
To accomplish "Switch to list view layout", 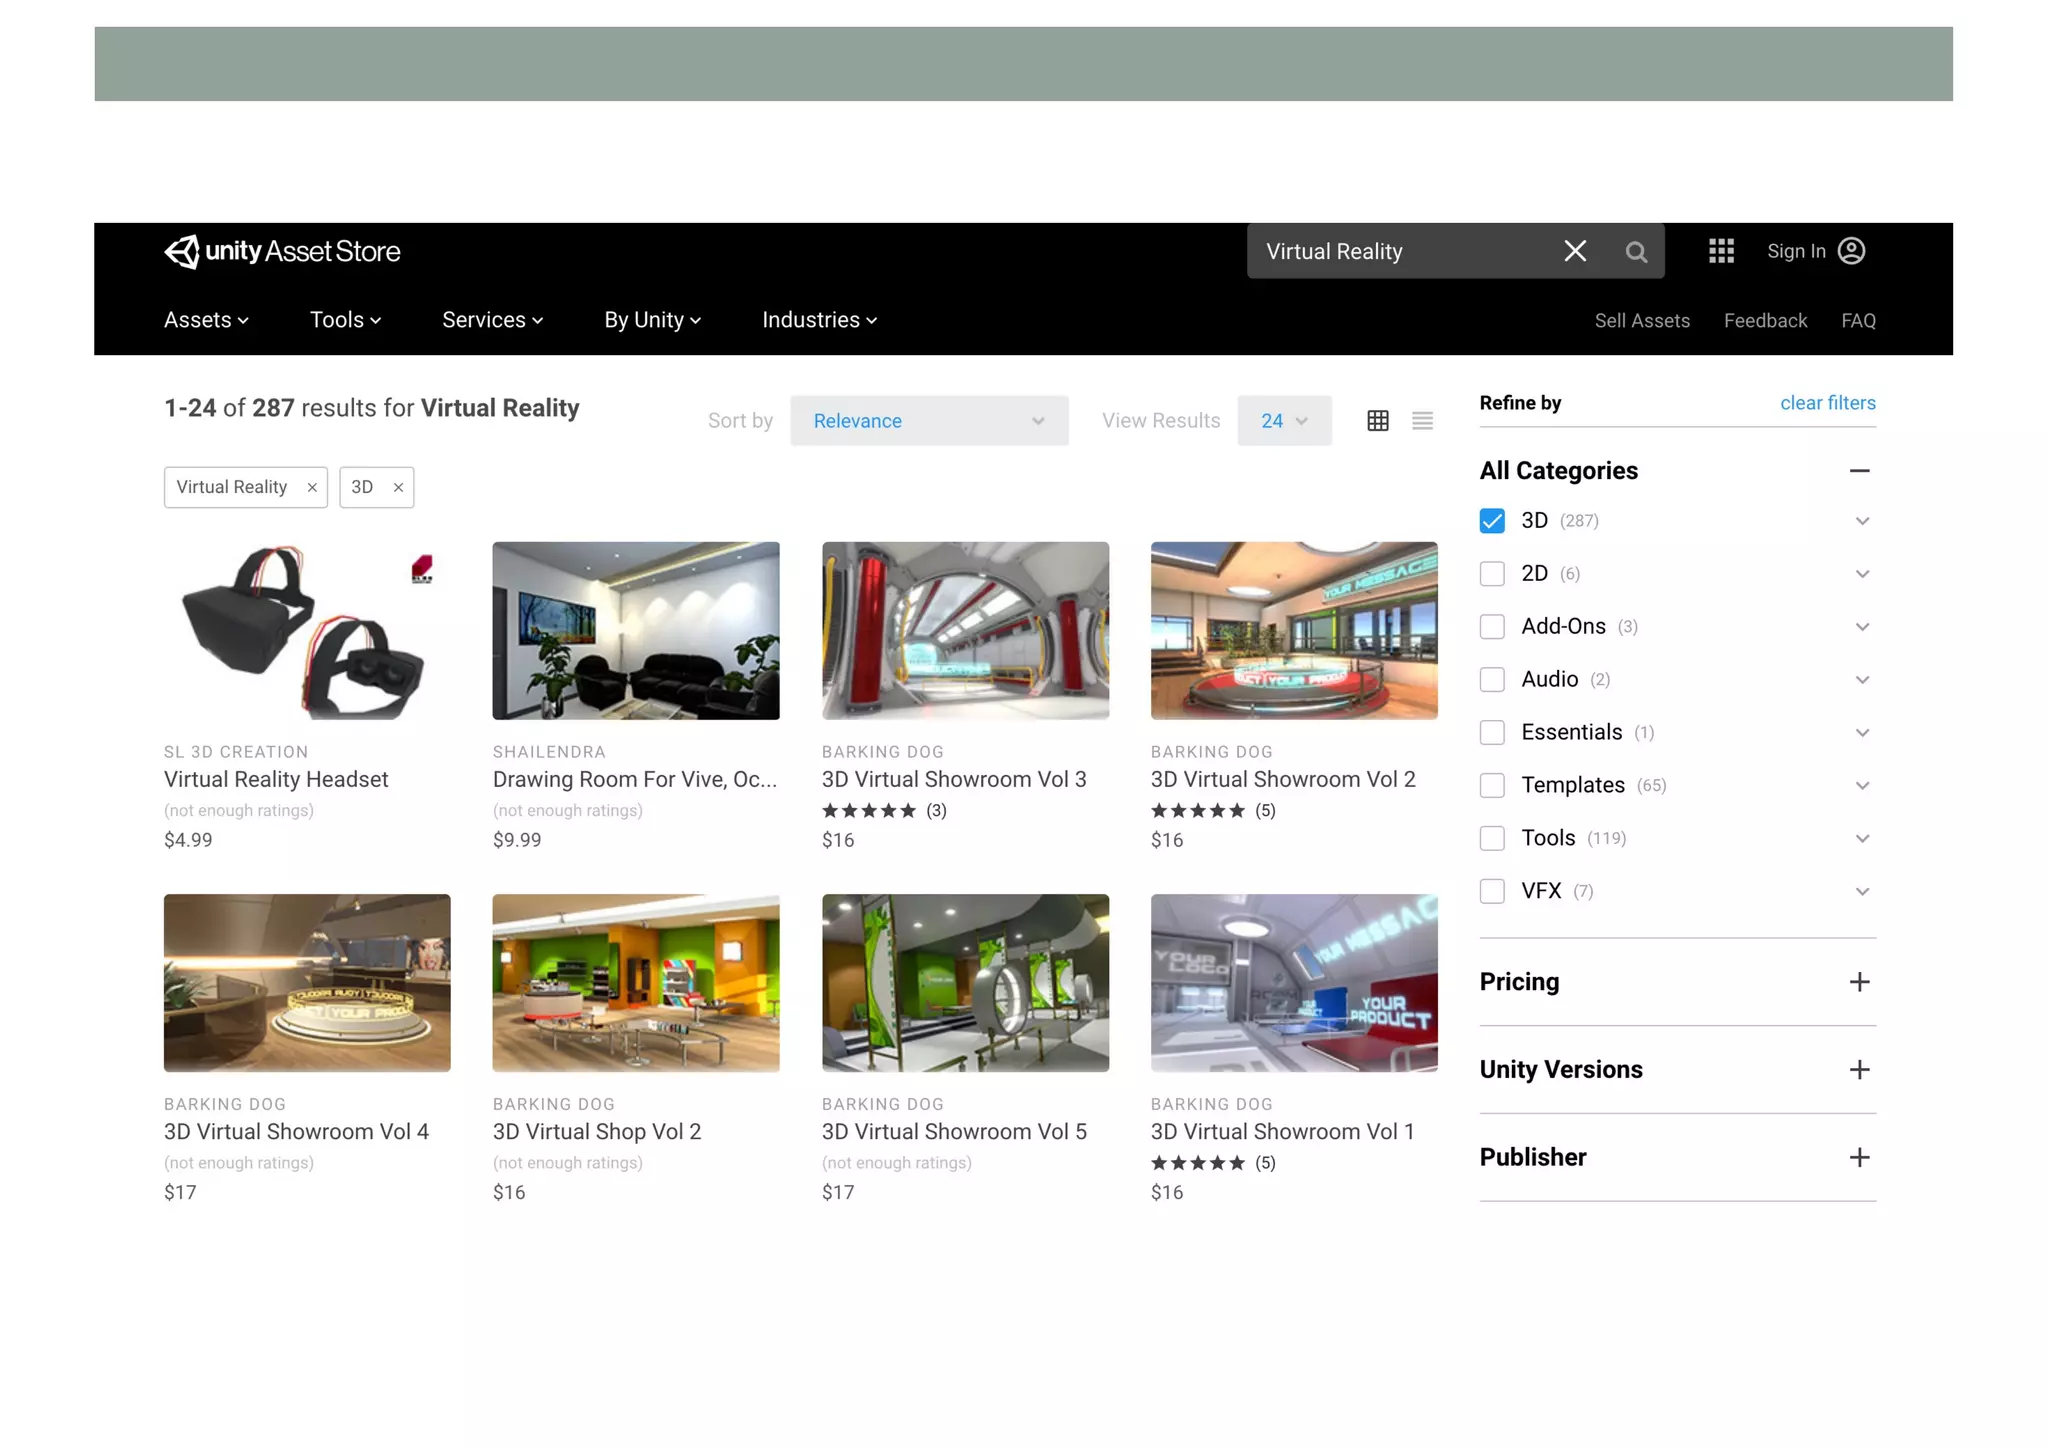I will click(x=1422, y=421).
